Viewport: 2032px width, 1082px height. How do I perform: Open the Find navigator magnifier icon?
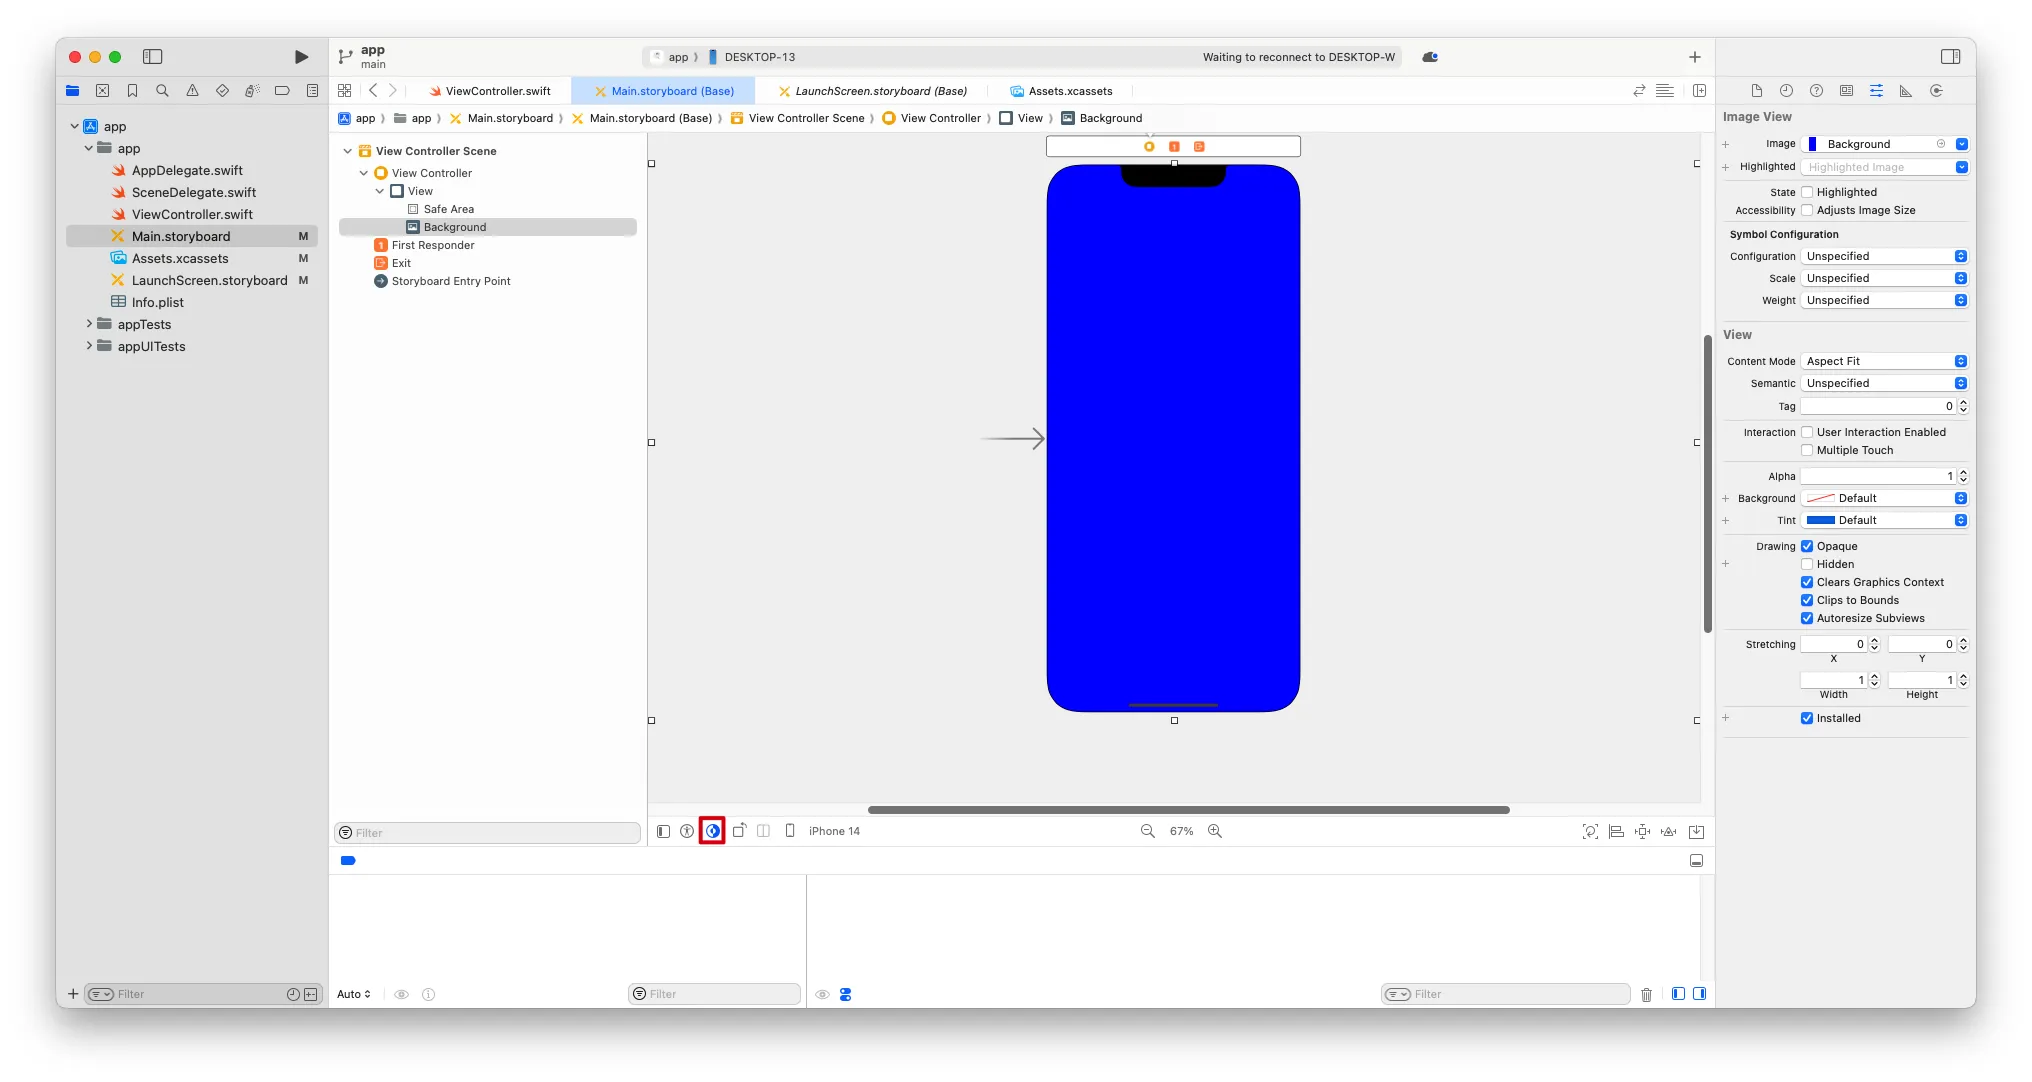(162, 91)
